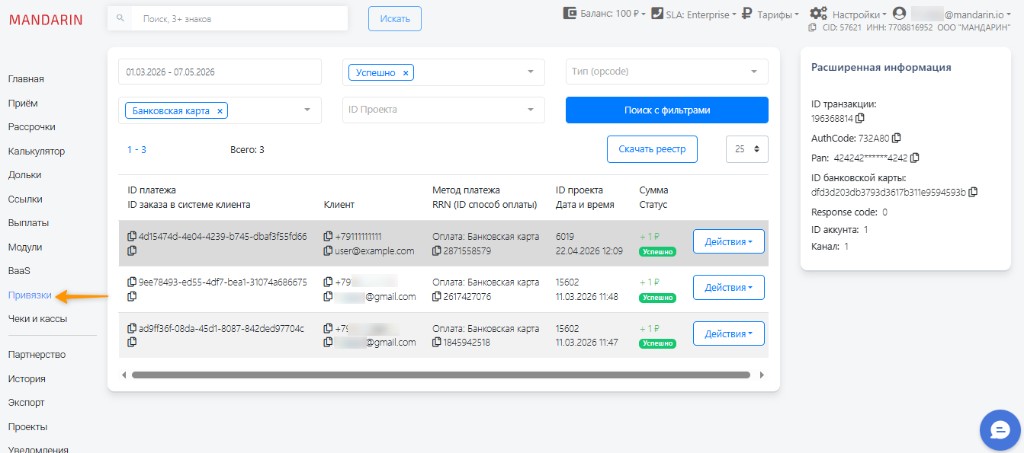The width and height of the screenshot is (1024, 453).
Task: Click the settings gears icon
Action: (818, 14)
